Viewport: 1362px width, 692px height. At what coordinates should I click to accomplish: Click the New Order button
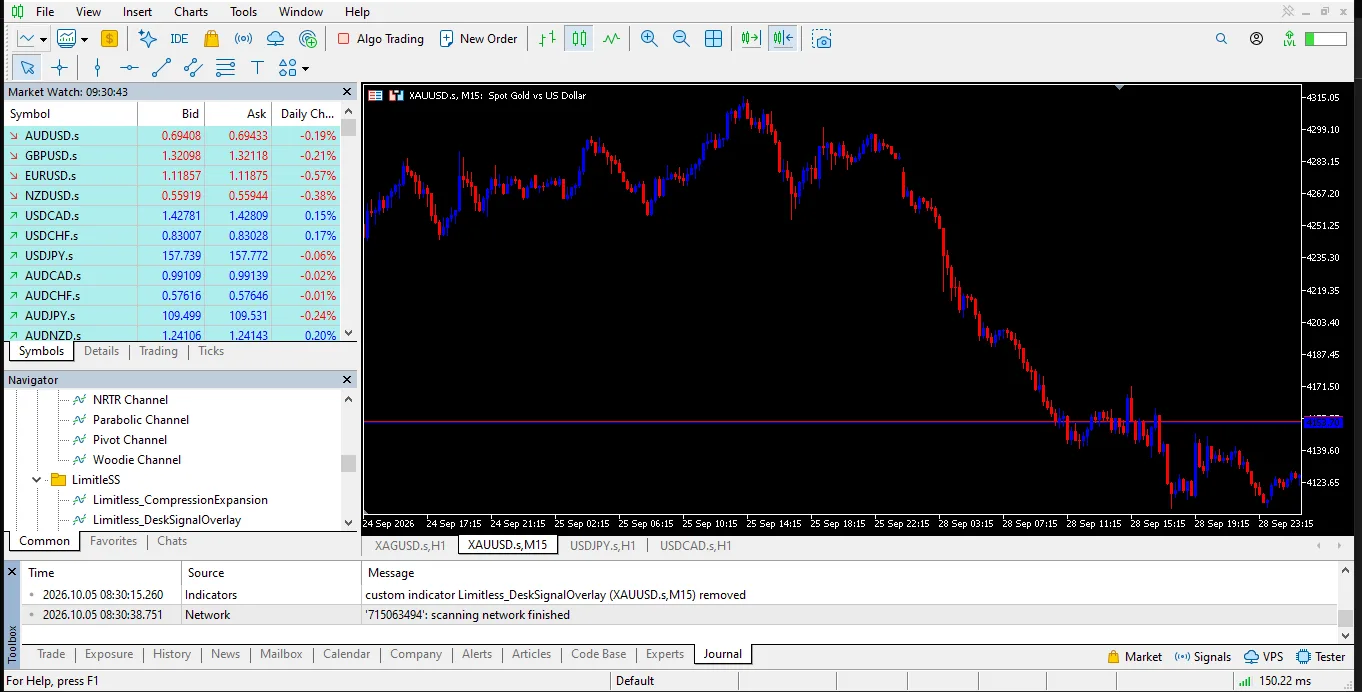tap(478, 39)
